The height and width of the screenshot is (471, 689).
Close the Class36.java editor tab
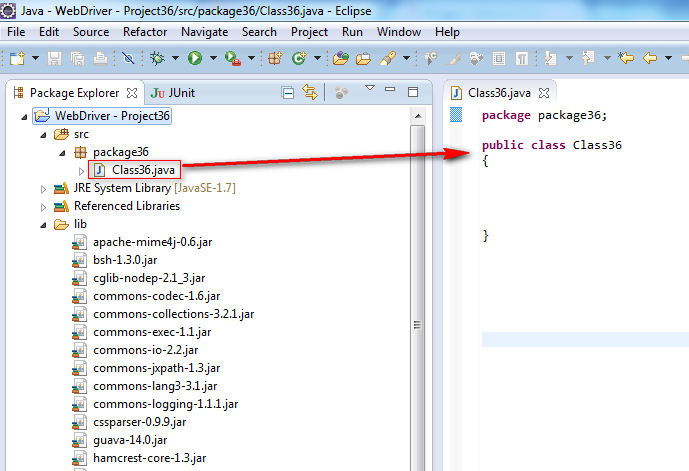544,93
